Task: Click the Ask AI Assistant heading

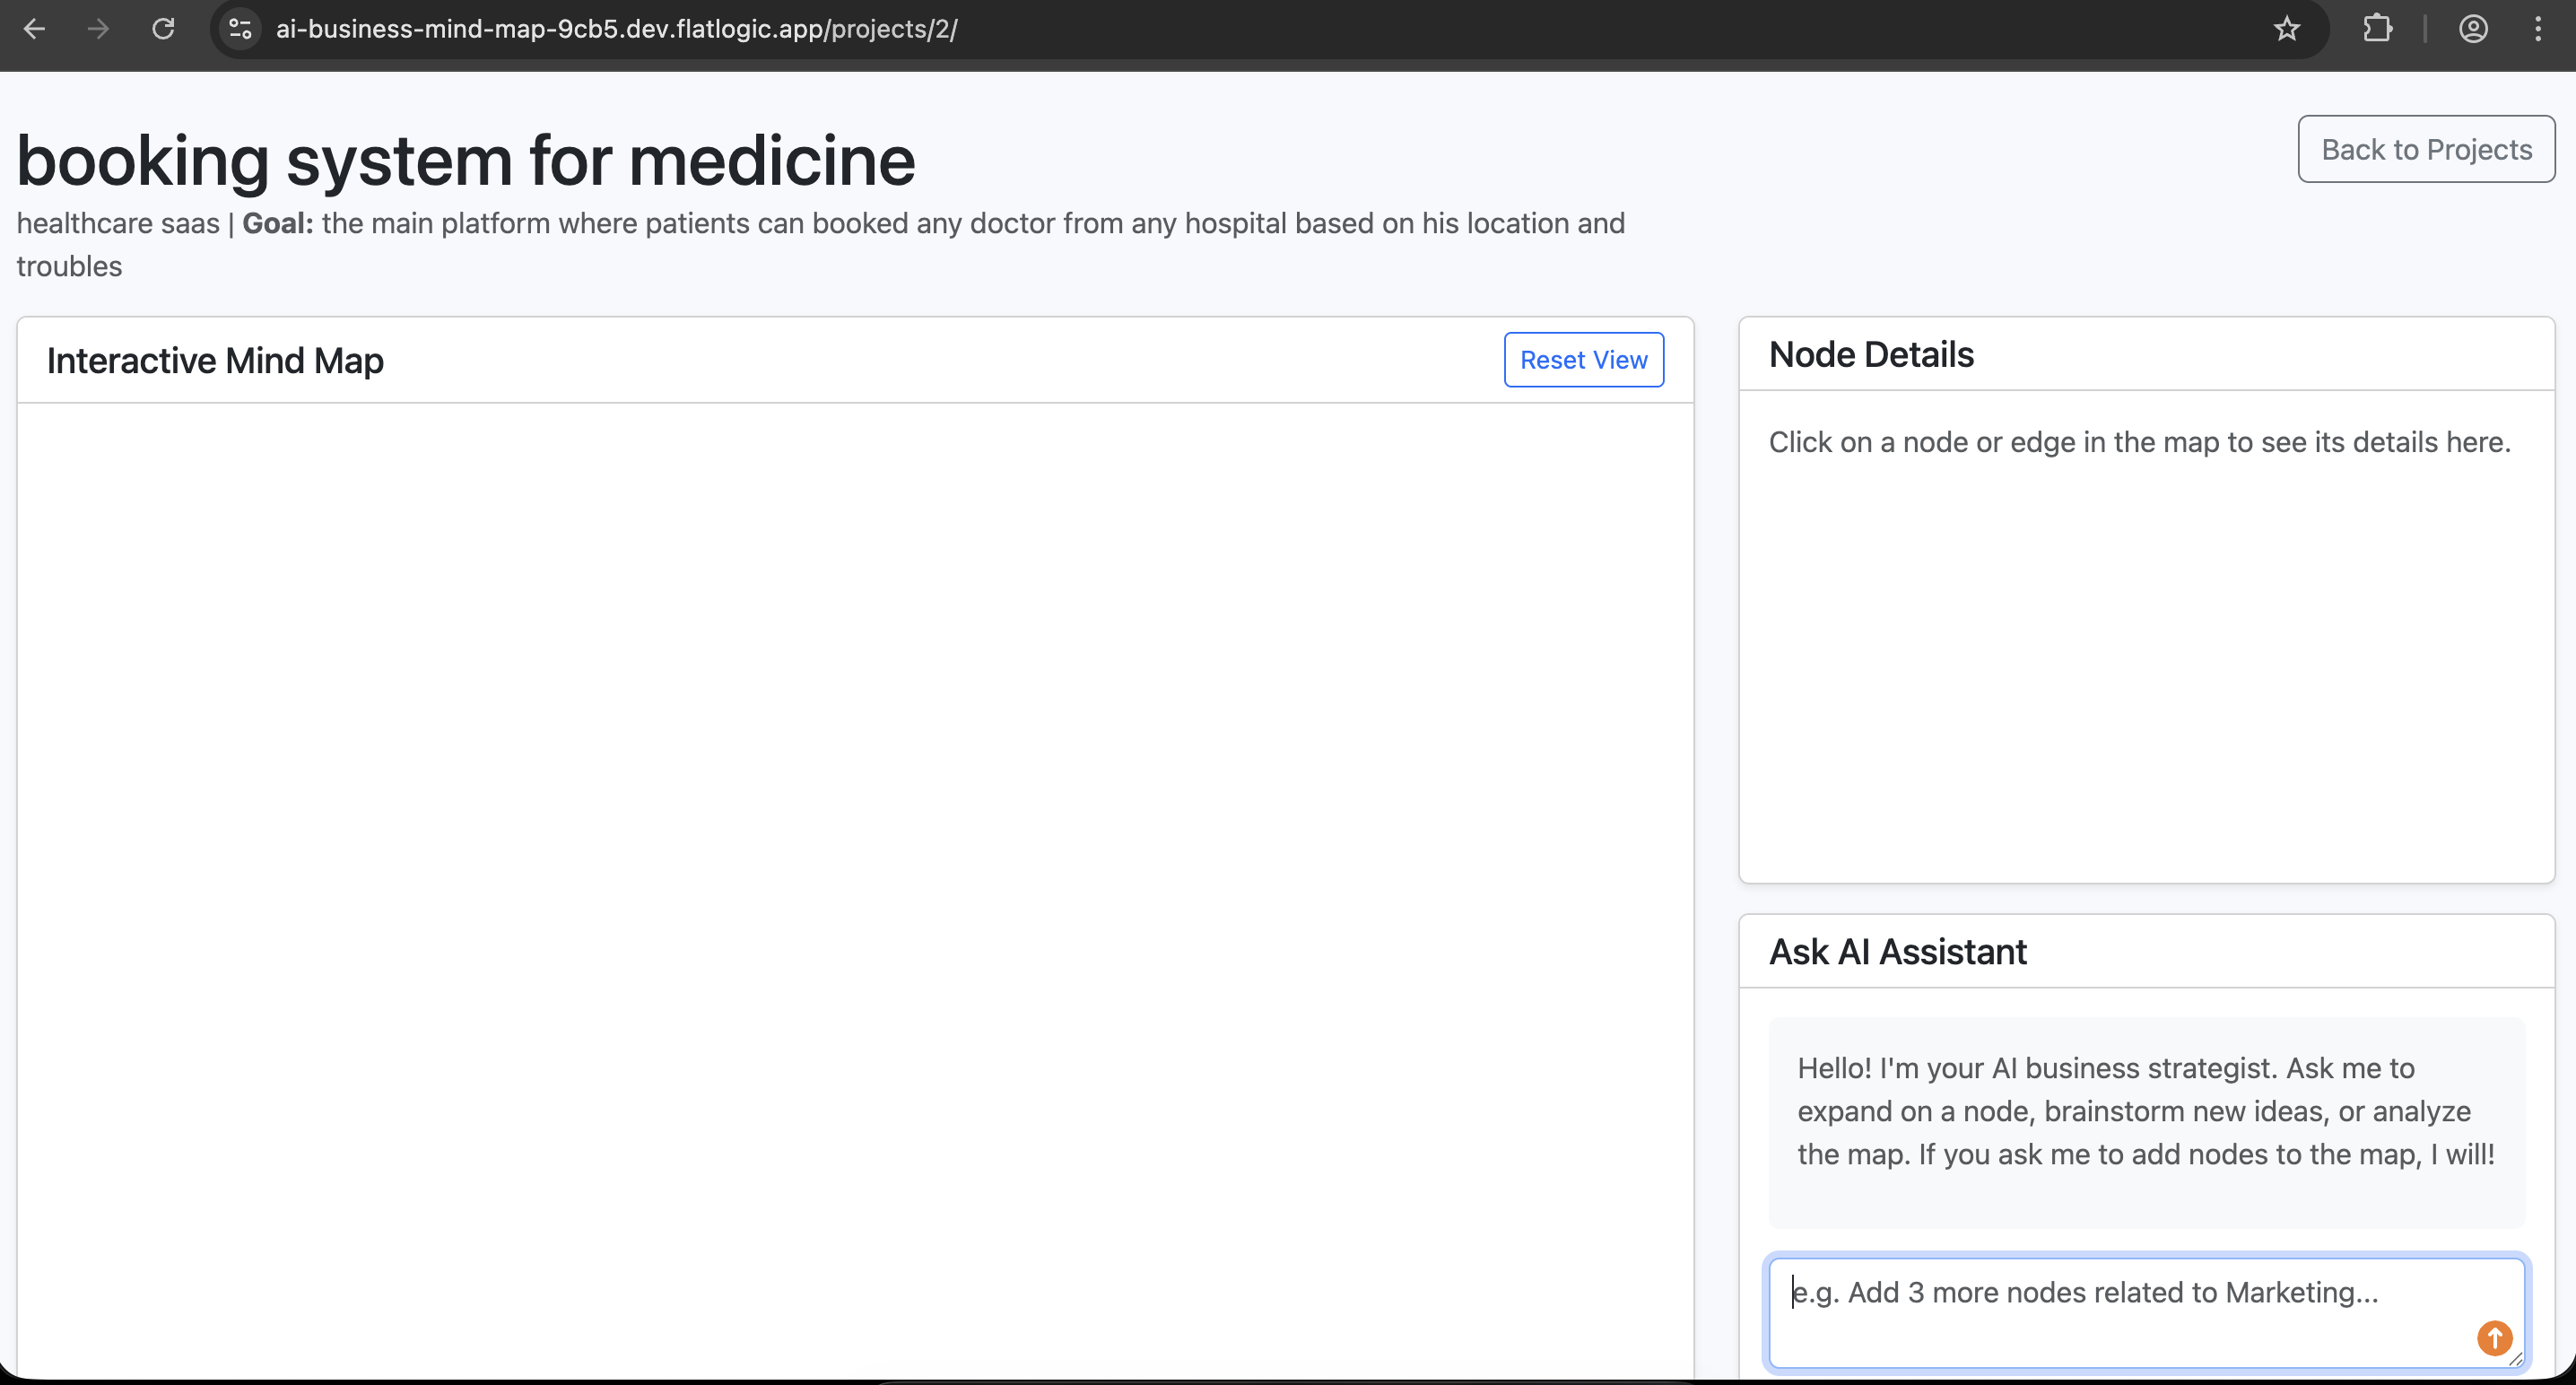Action: [x=1897, y=952]
